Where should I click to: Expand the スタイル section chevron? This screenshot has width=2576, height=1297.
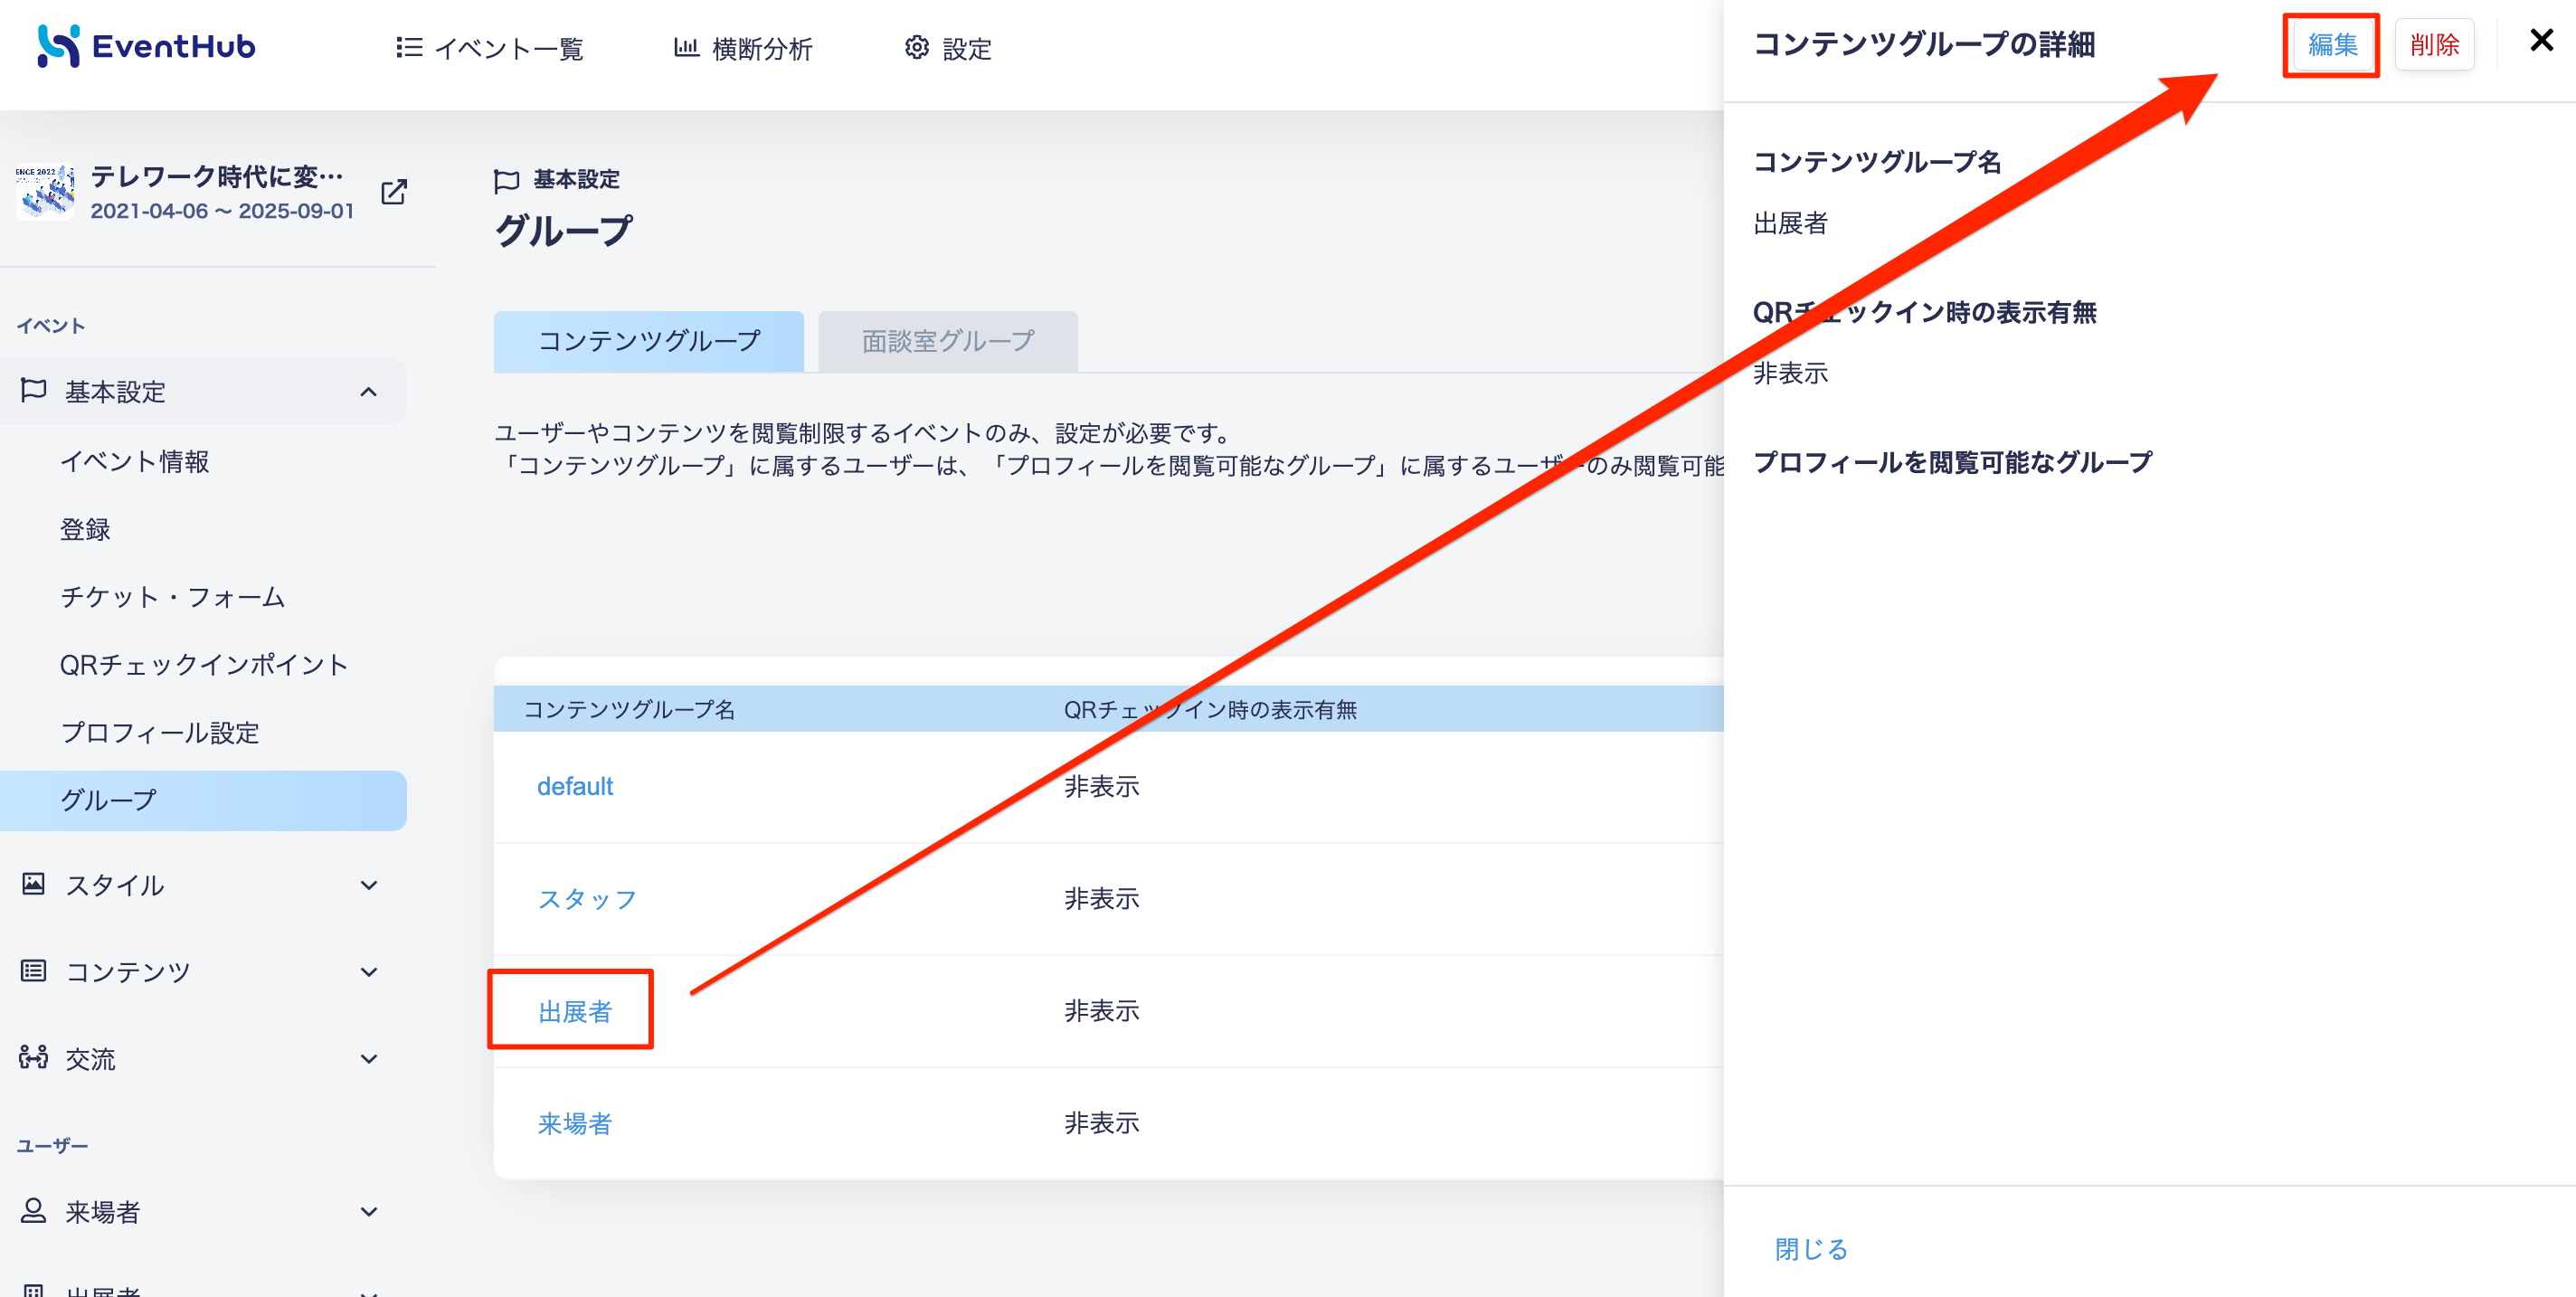click(x=369, y=885)
